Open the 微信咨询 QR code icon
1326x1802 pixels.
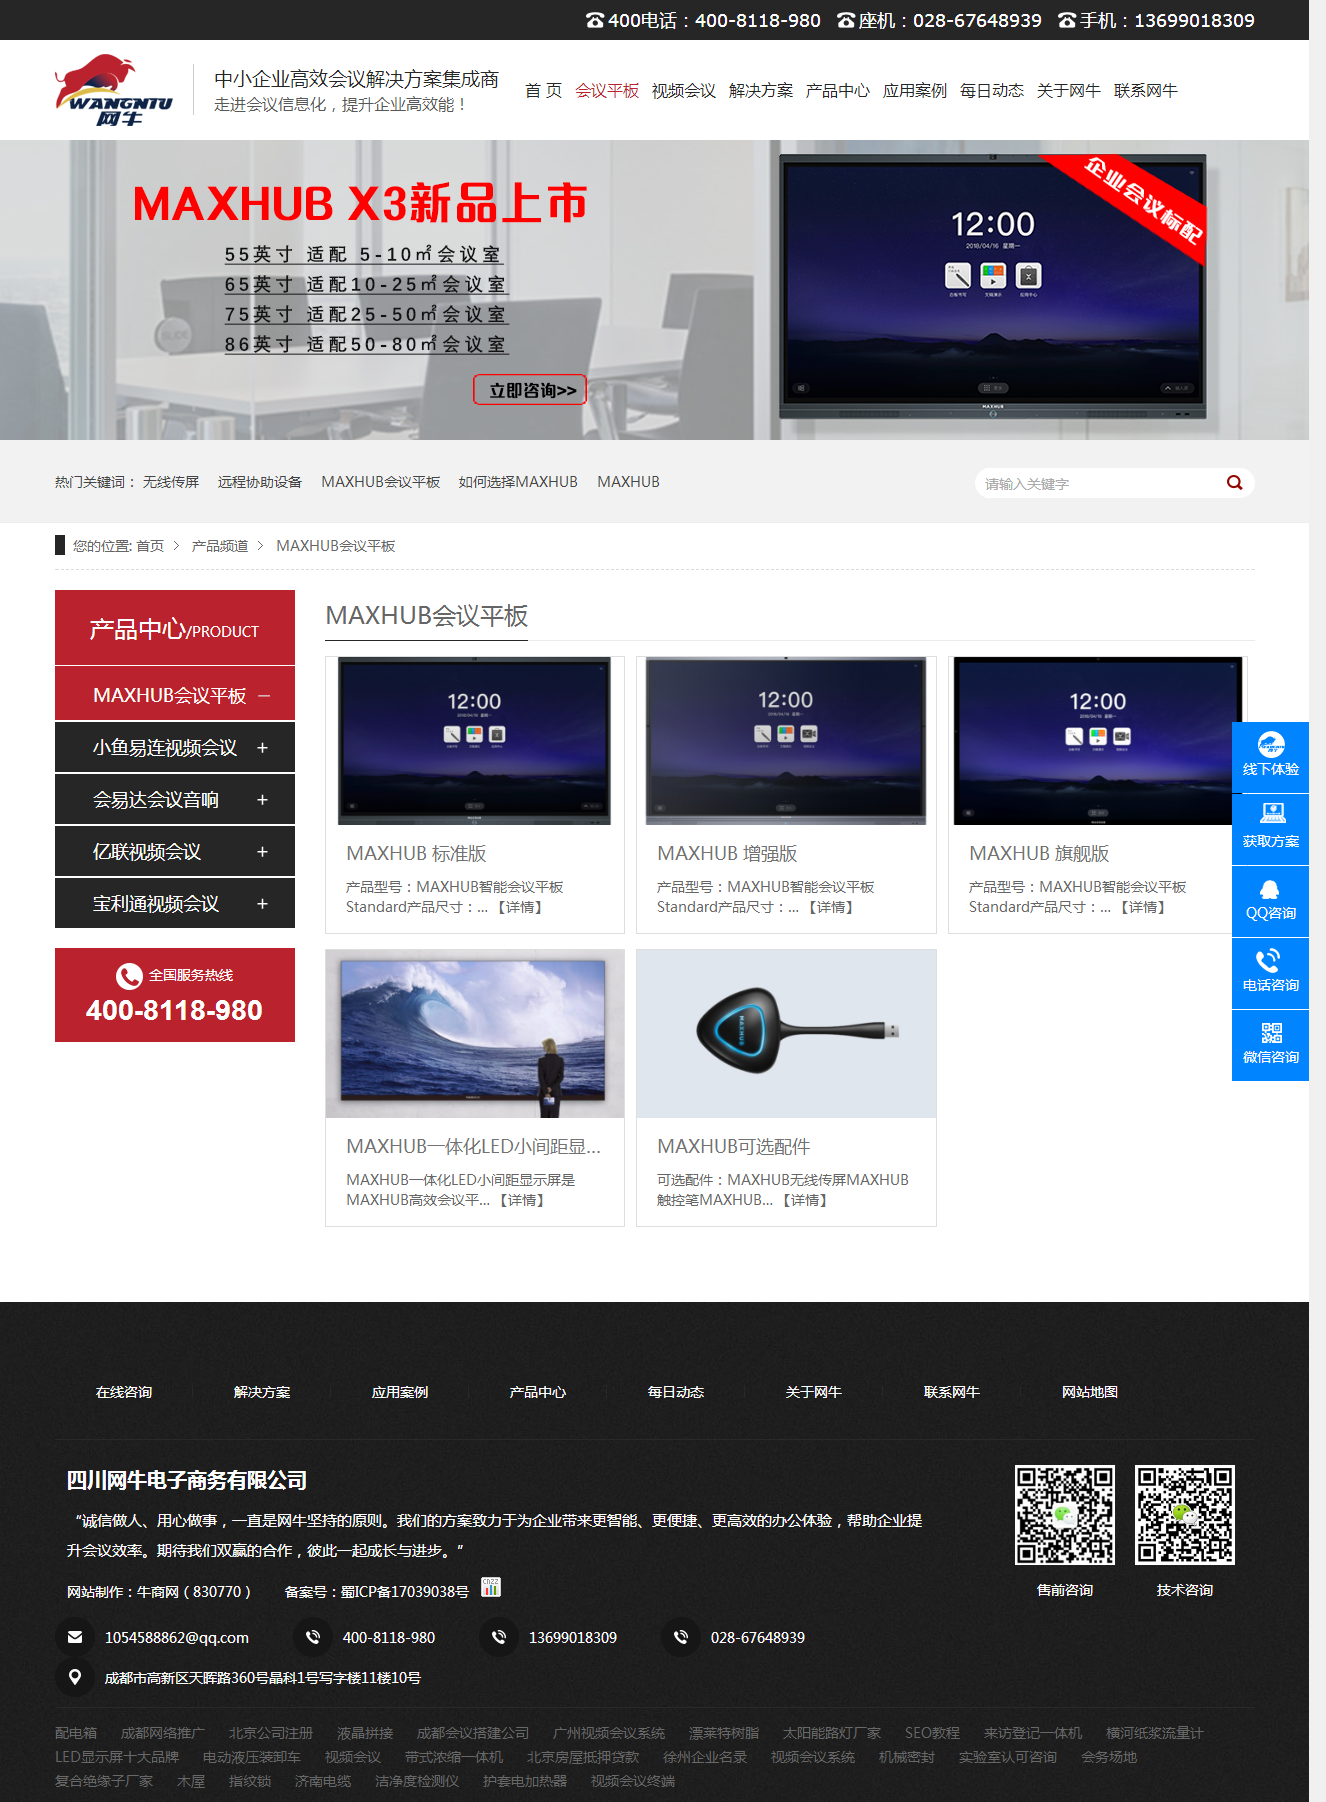coord(1271,1044)
